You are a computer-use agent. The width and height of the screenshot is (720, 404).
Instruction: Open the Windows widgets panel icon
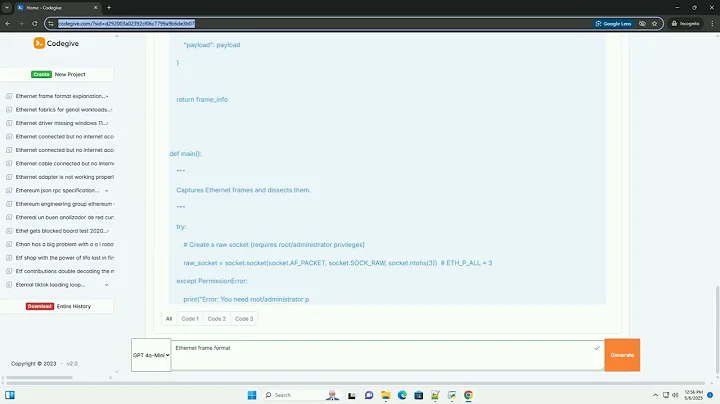coord(10,395)
